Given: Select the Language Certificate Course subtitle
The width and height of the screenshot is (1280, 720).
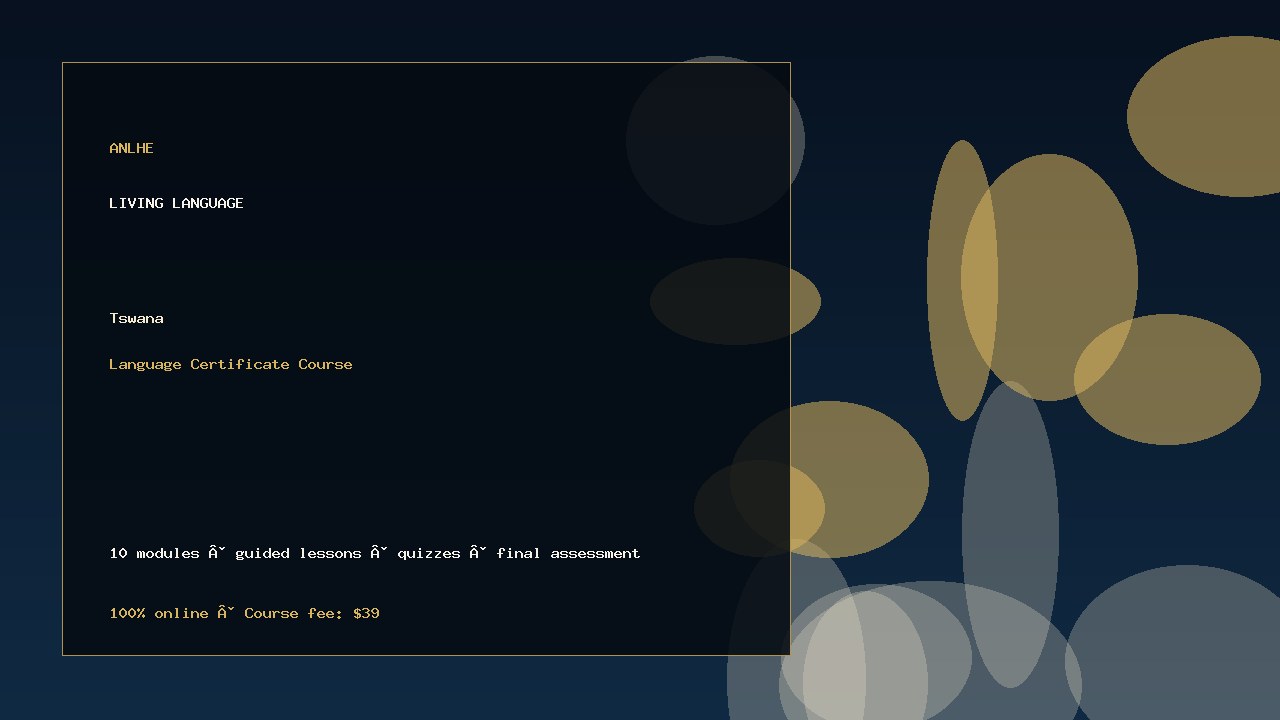Looking at the screenshot, I should [231, 364].
